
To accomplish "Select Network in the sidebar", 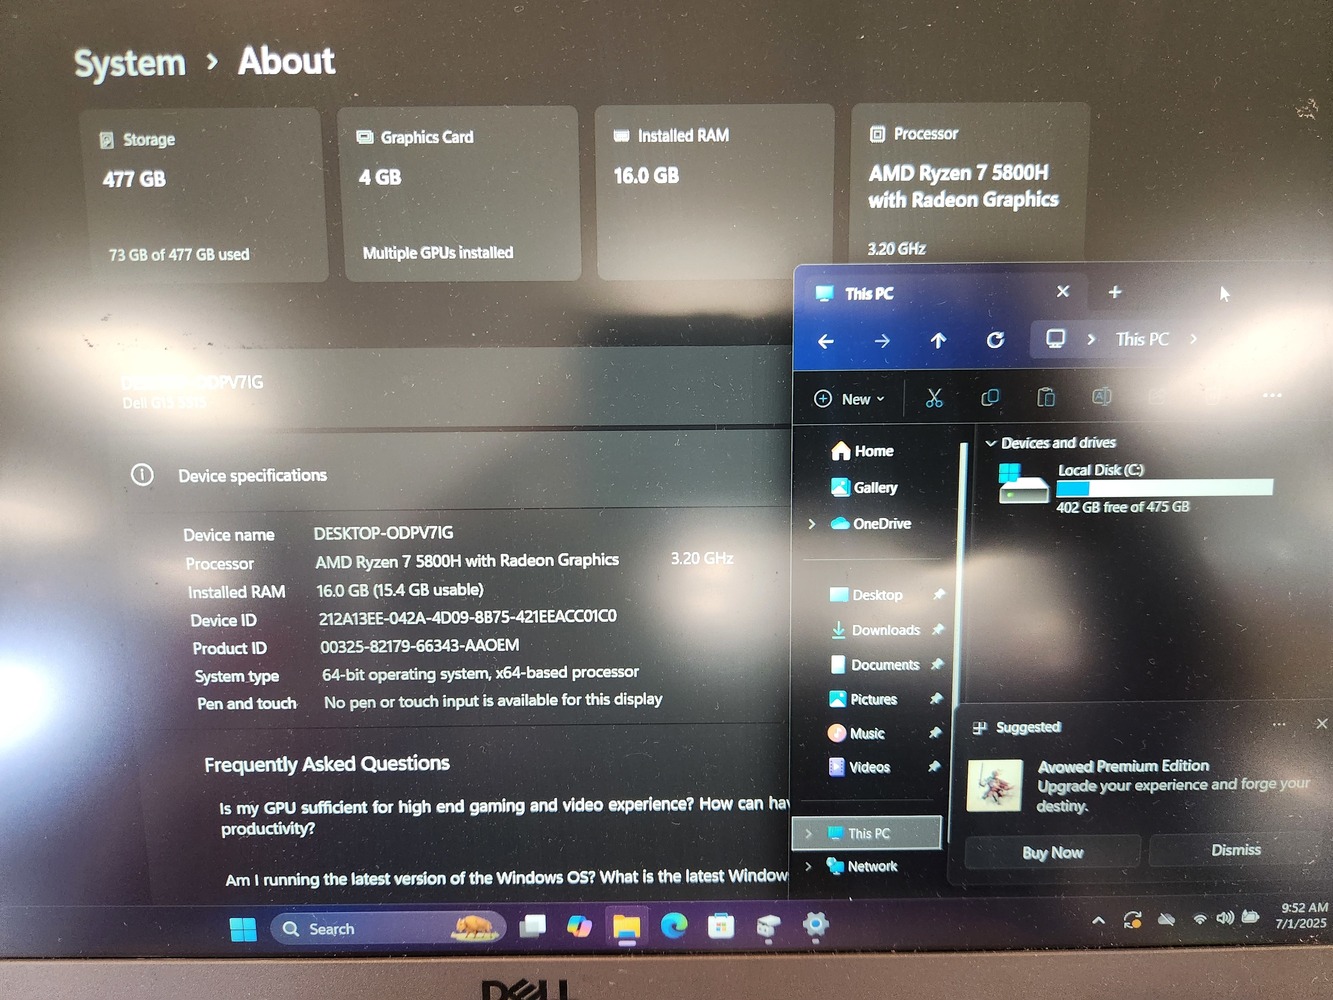I will [862, 866].
